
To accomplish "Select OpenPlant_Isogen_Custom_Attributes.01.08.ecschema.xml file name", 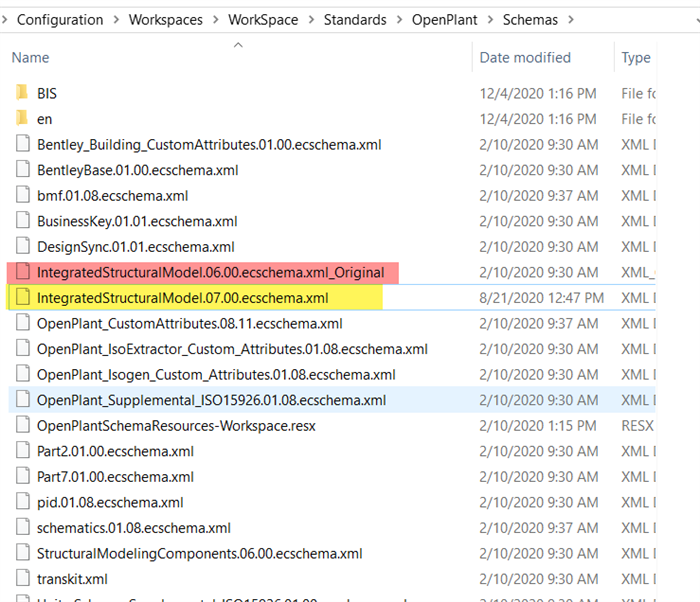I will (x=216, y=375).
